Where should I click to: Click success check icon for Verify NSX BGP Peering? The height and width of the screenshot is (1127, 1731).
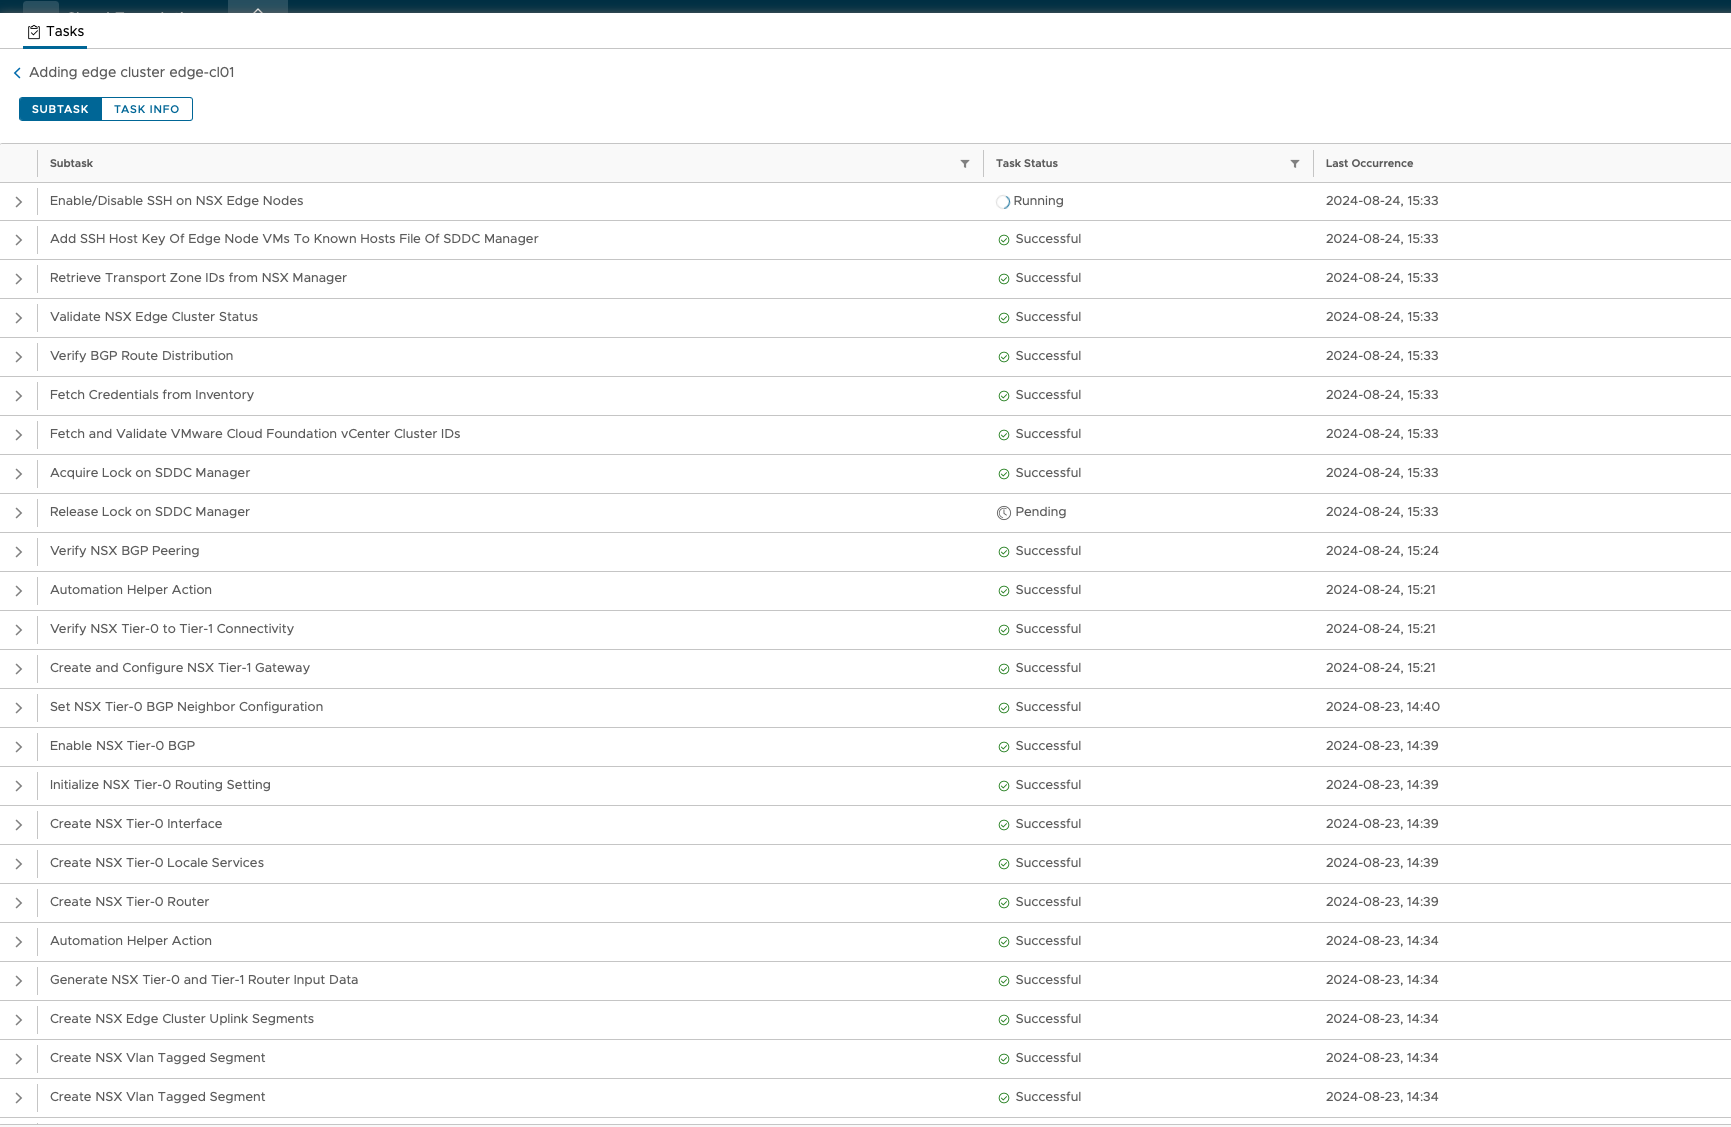[x=1004, y=552]
